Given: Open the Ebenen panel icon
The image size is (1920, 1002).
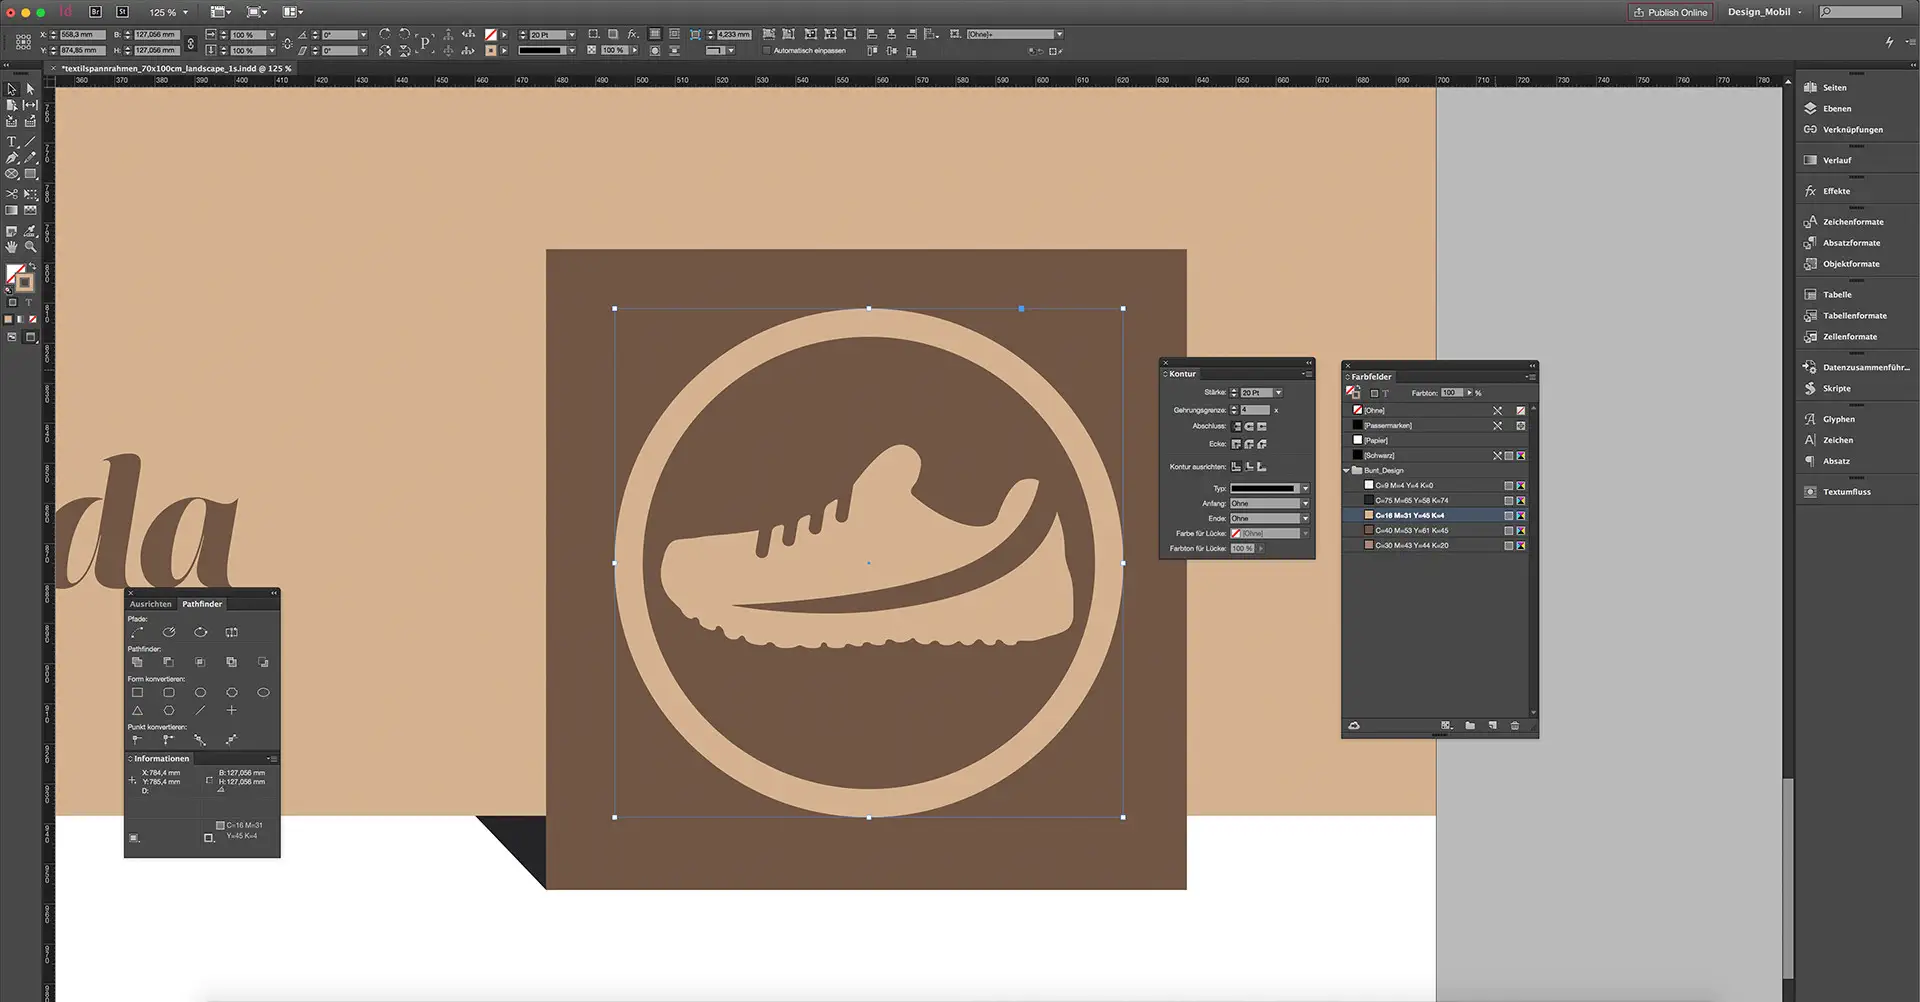Looking at the screenshot, I should click(1811, 108).
